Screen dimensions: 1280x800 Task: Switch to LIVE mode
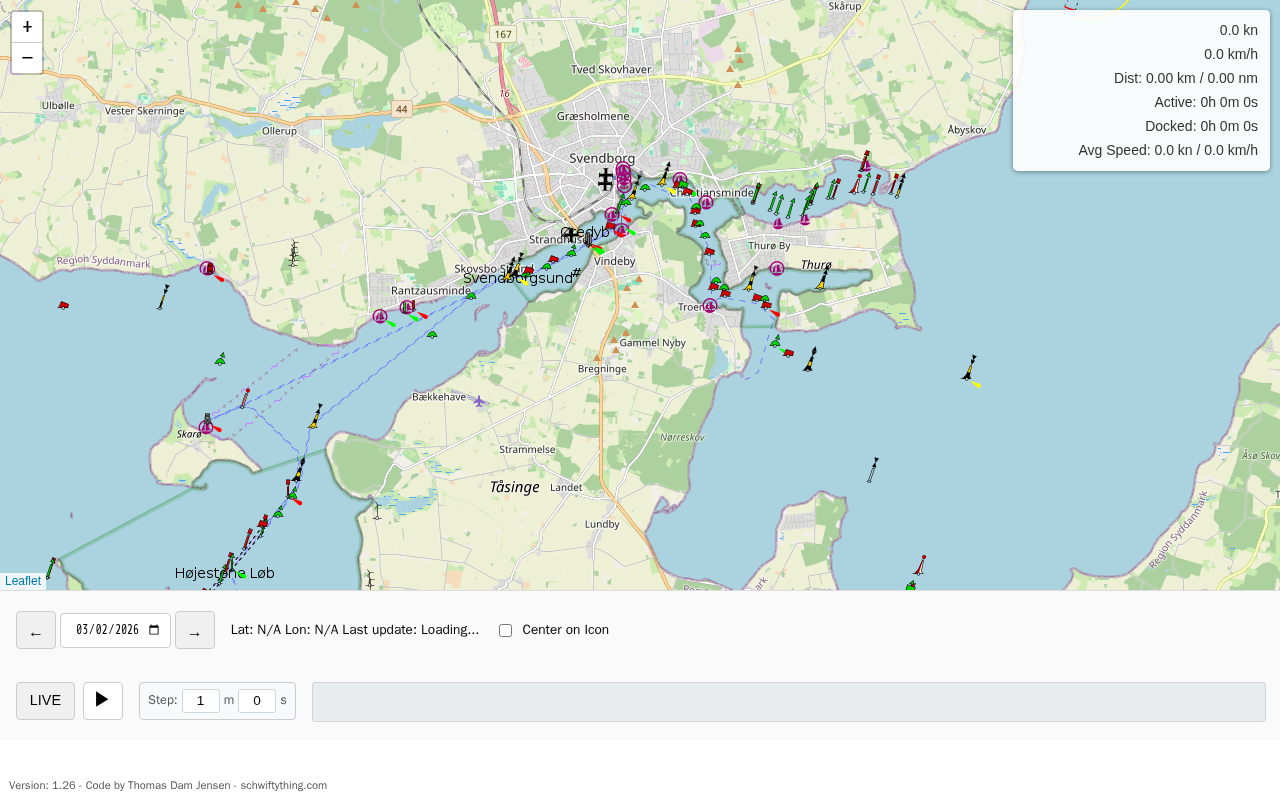point(45,700)
